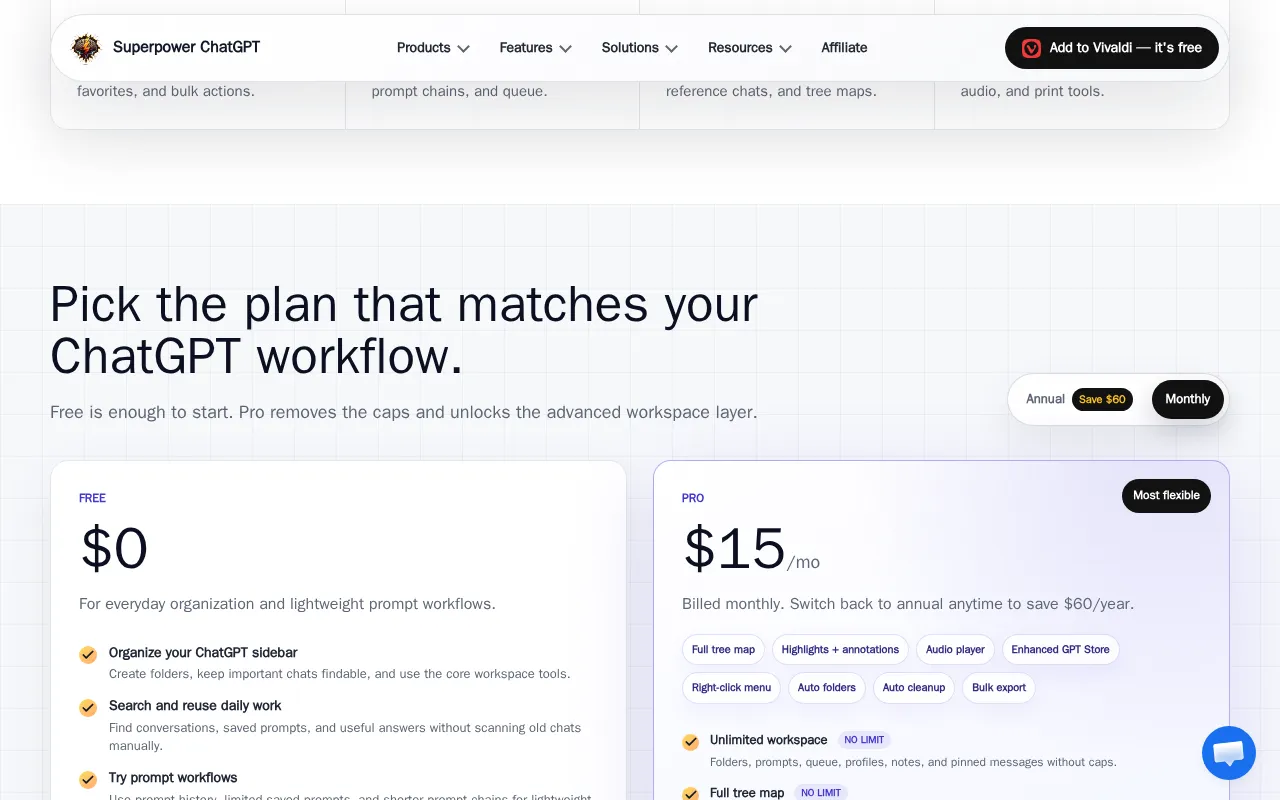
Task: Click 'Organize your ChatGPT sidebar' heading
Action: coord(203,652)
